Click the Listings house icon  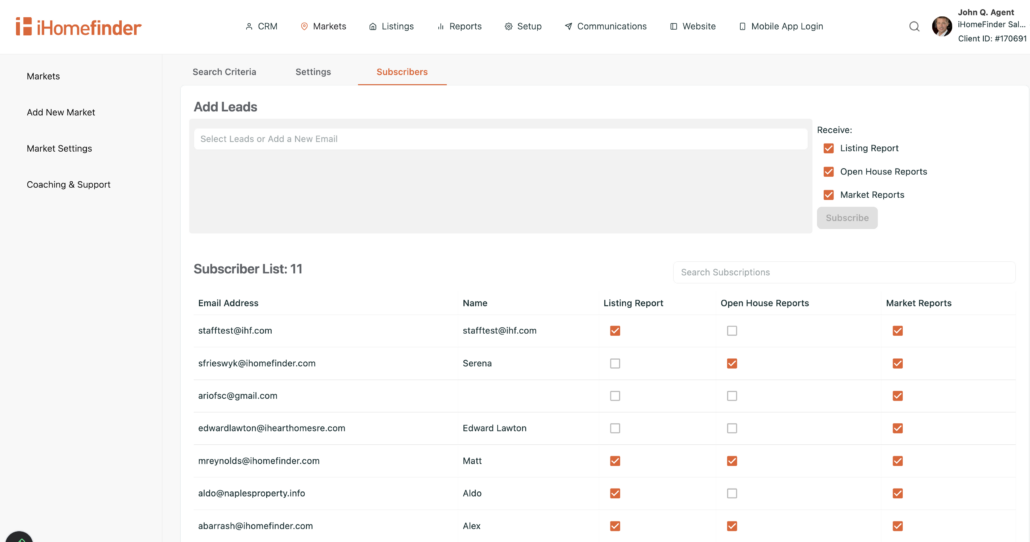pos(372,26)
